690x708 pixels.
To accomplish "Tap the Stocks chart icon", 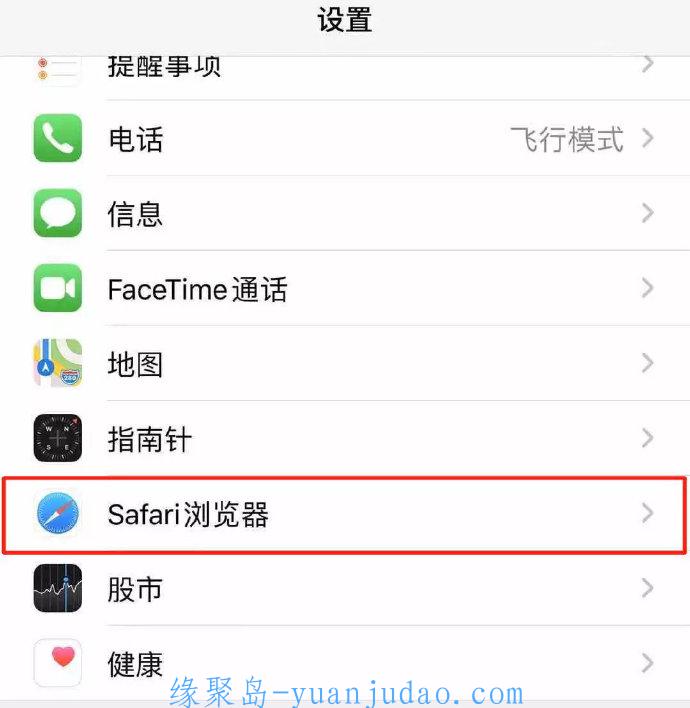I will [58, 588].
